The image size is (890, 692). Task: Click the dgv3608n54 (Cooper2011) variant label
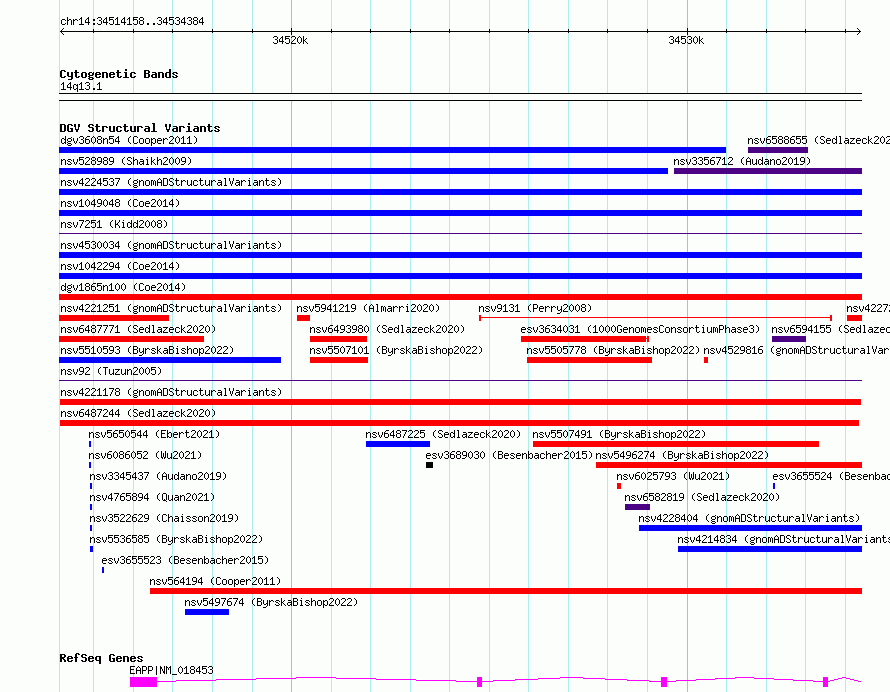point(129,140)
